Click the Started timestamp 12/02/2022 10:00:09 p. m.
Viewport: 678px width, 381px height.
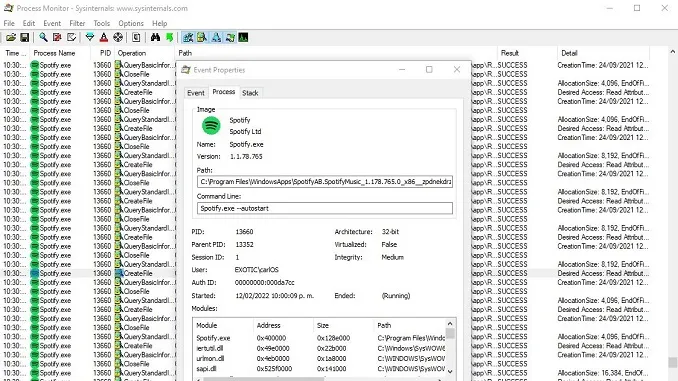click(275, 296)
